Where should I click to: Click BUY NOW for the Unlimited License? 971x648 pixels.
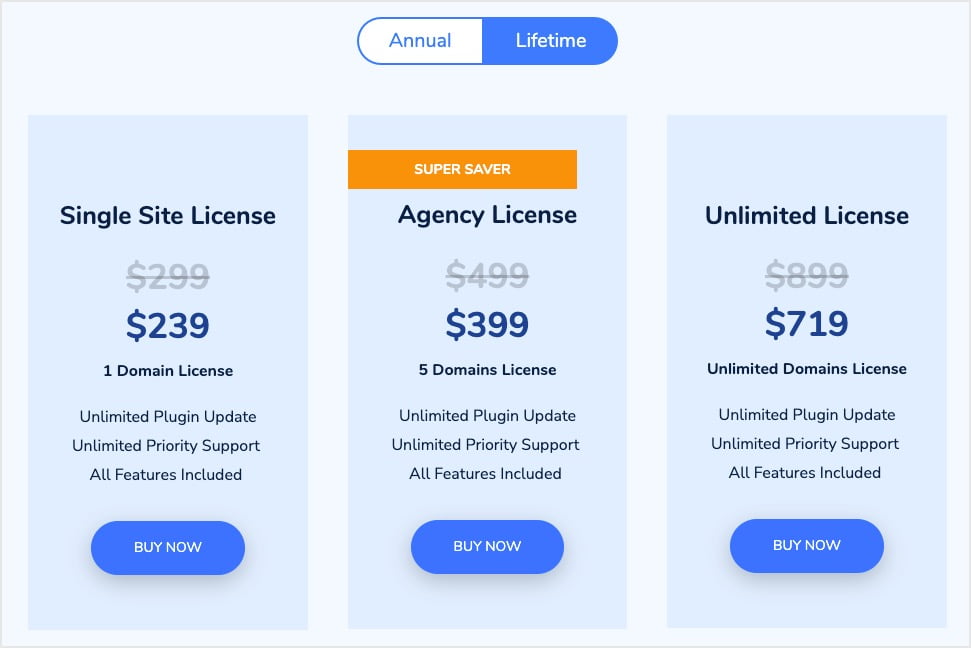click(806, 545)
